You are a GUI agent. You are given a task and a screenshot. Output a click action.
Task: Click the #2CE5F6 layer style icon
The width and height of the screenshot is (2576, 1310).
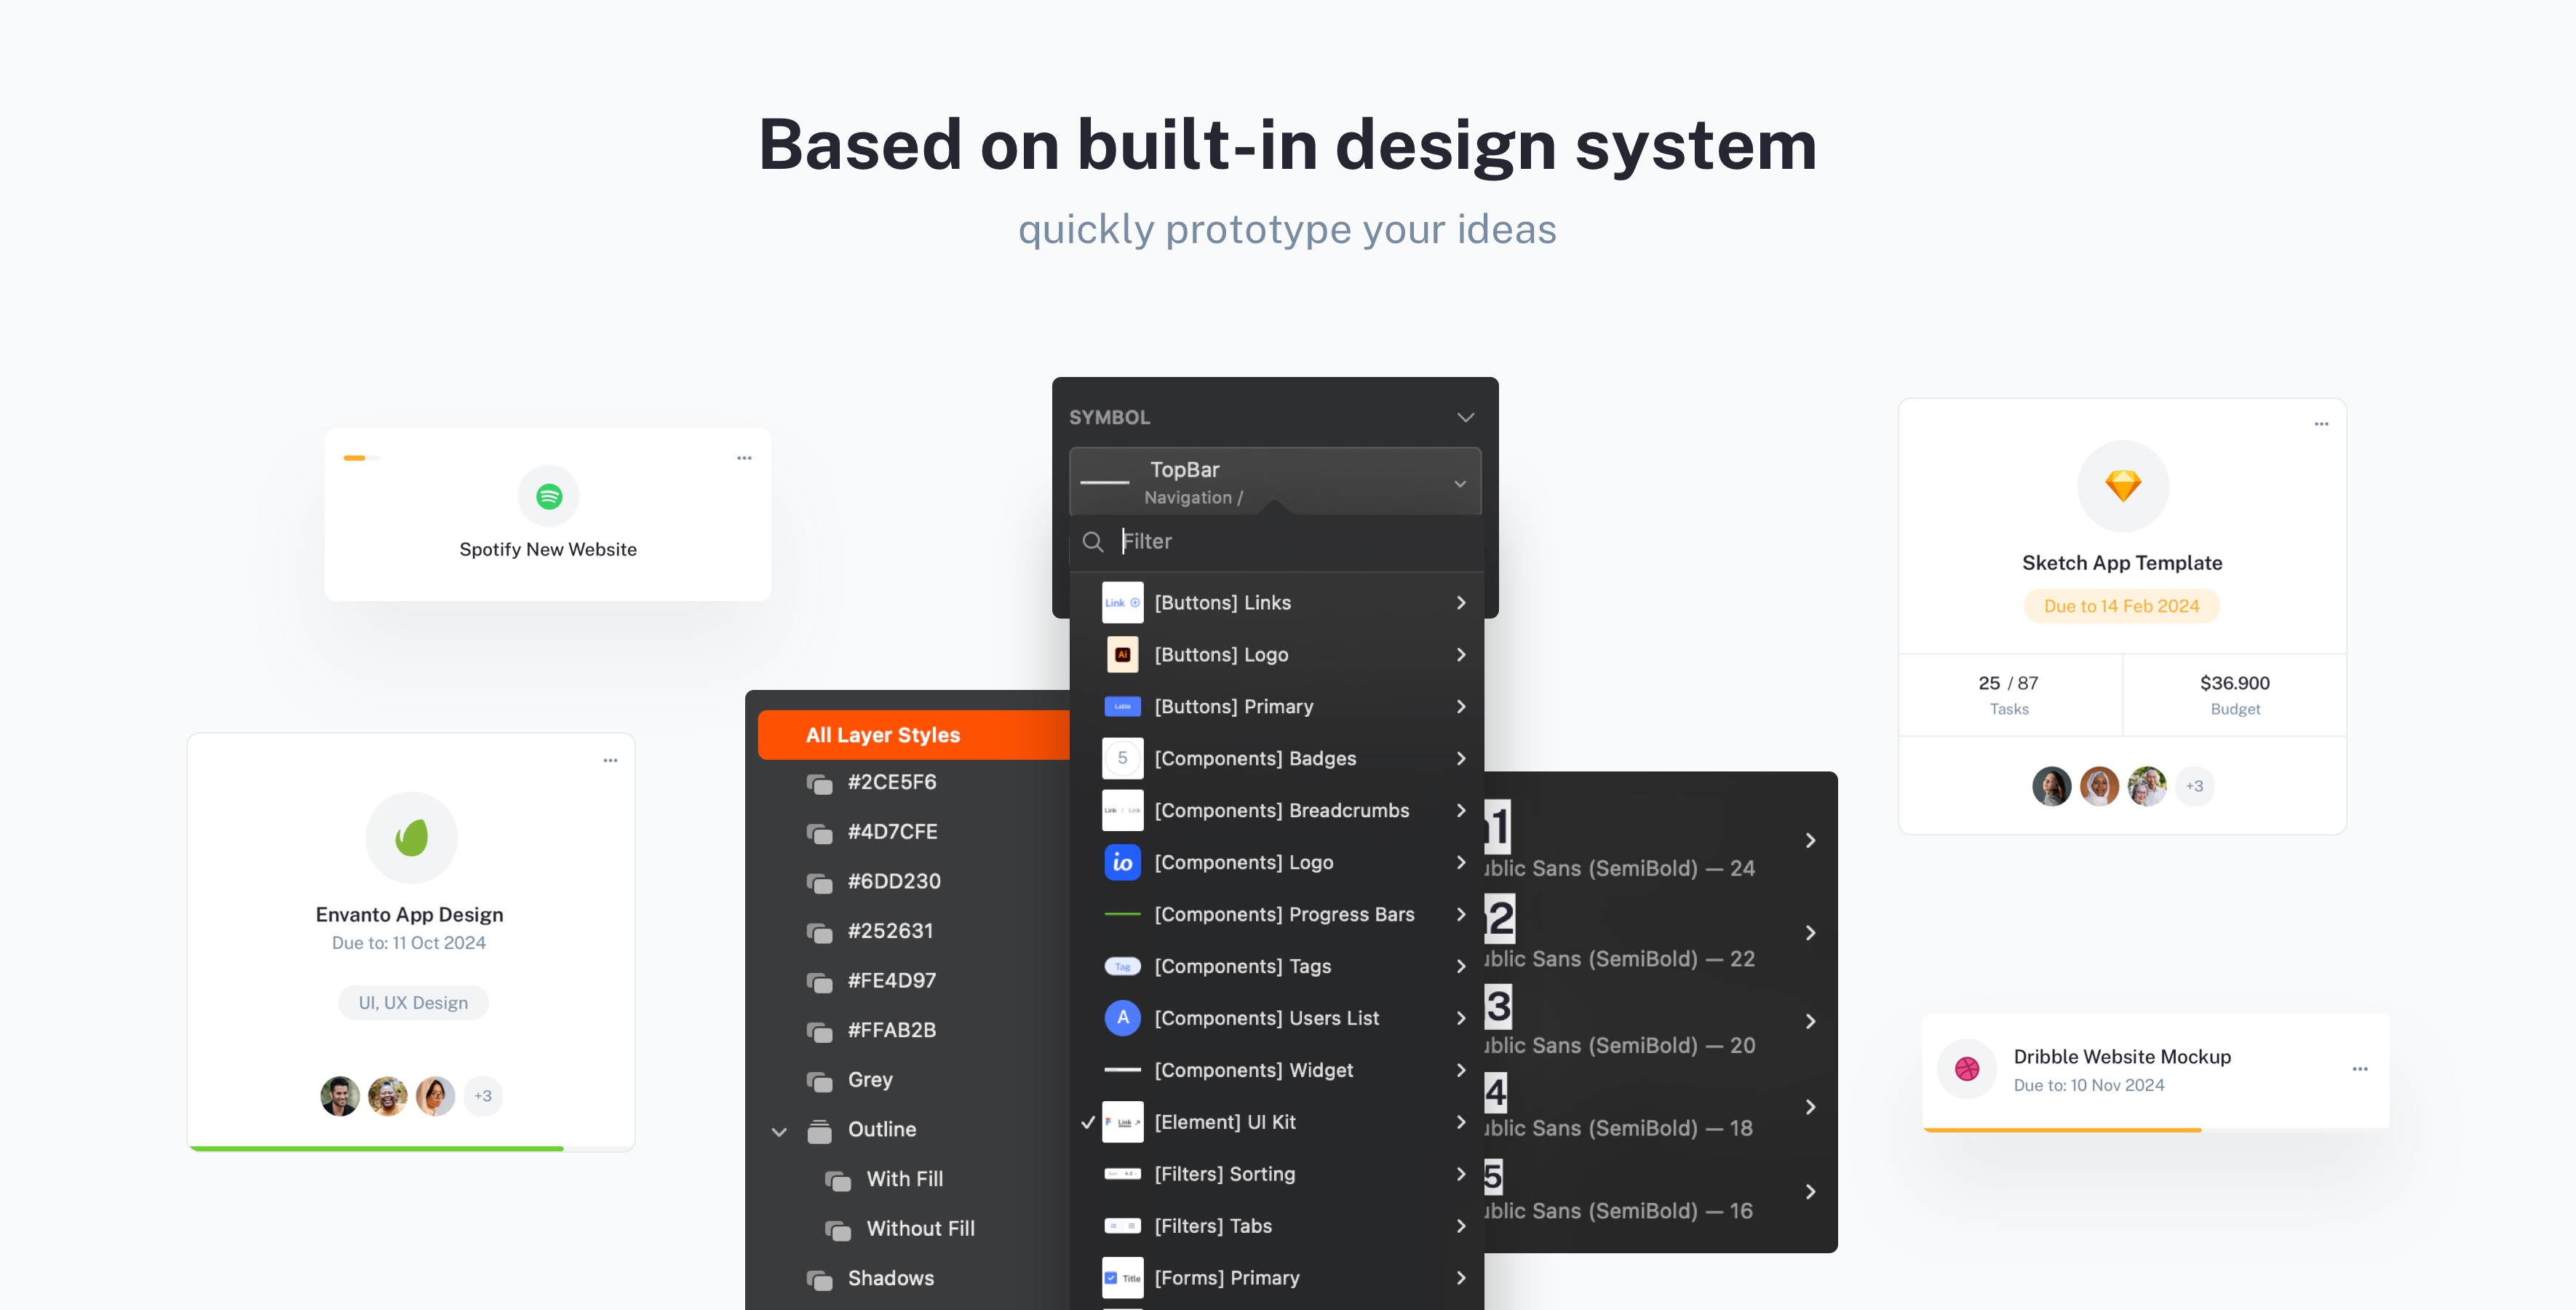click(x=819, y=784)
